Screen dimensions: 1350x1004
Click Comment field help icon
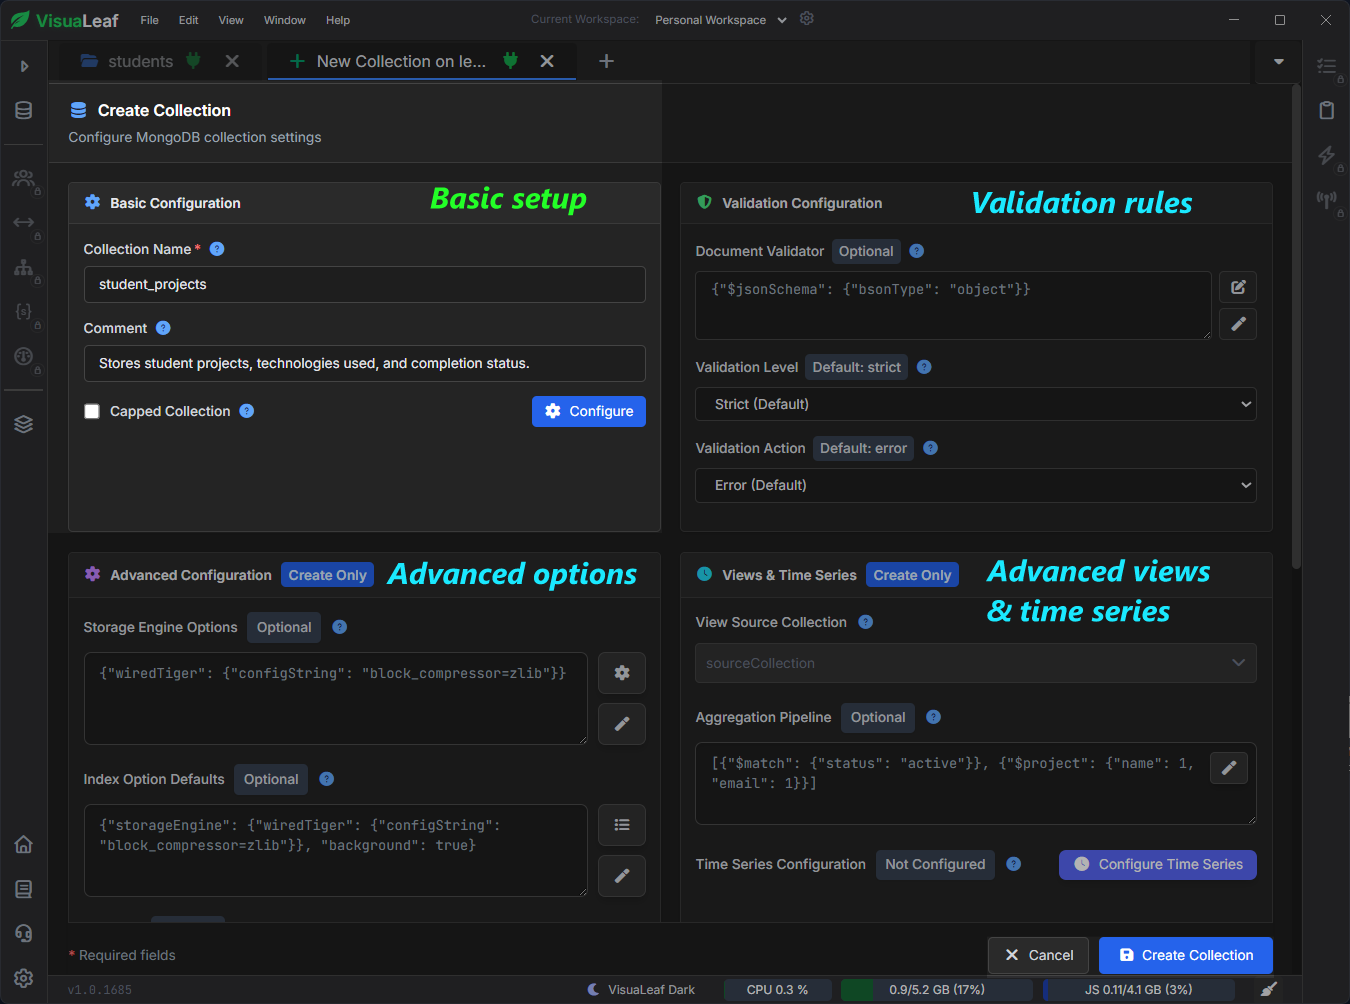pos(163,328)
